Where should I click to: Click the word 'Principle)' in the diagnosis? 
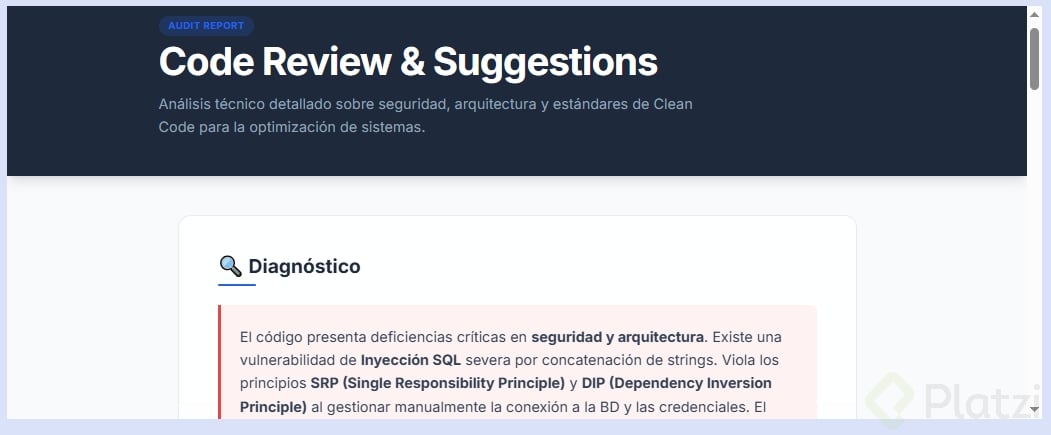point(273,407)
